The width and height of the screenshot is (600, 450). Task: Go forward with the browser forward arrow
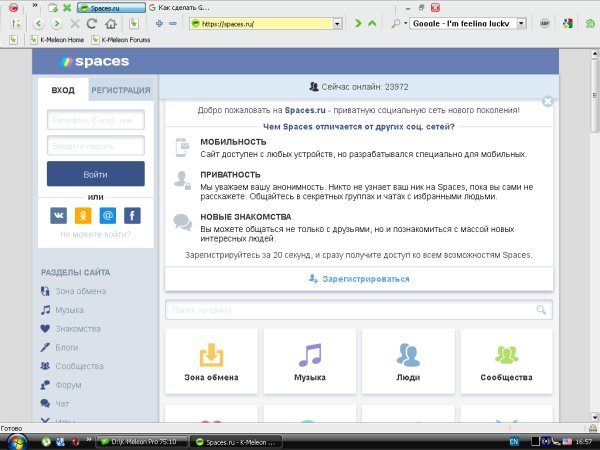(x=57, y=24)
